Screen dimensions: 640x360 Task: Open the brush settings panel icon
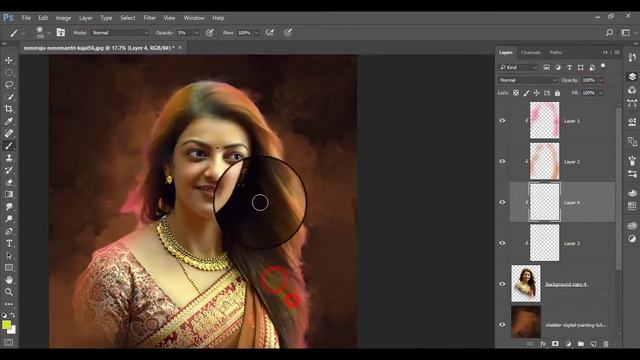[61, 33]
